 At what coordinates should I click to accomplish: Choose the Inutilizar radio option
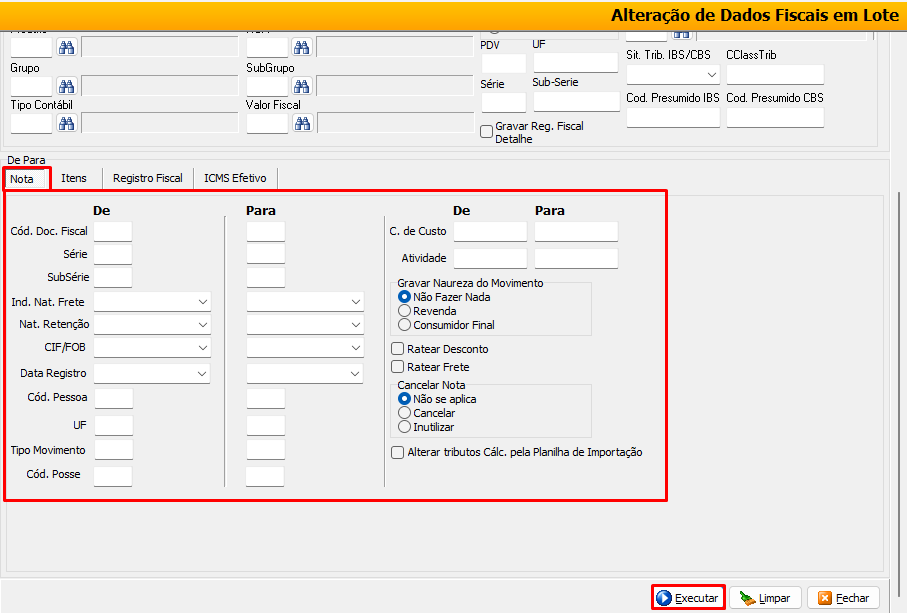point(405,427)
